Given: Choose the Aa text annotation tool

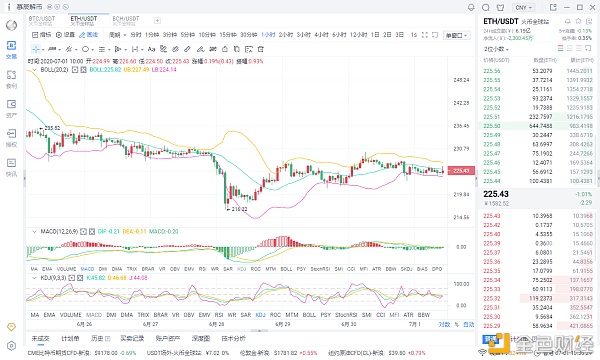Looking at the screenshot, I should click(x=151, y=49).
